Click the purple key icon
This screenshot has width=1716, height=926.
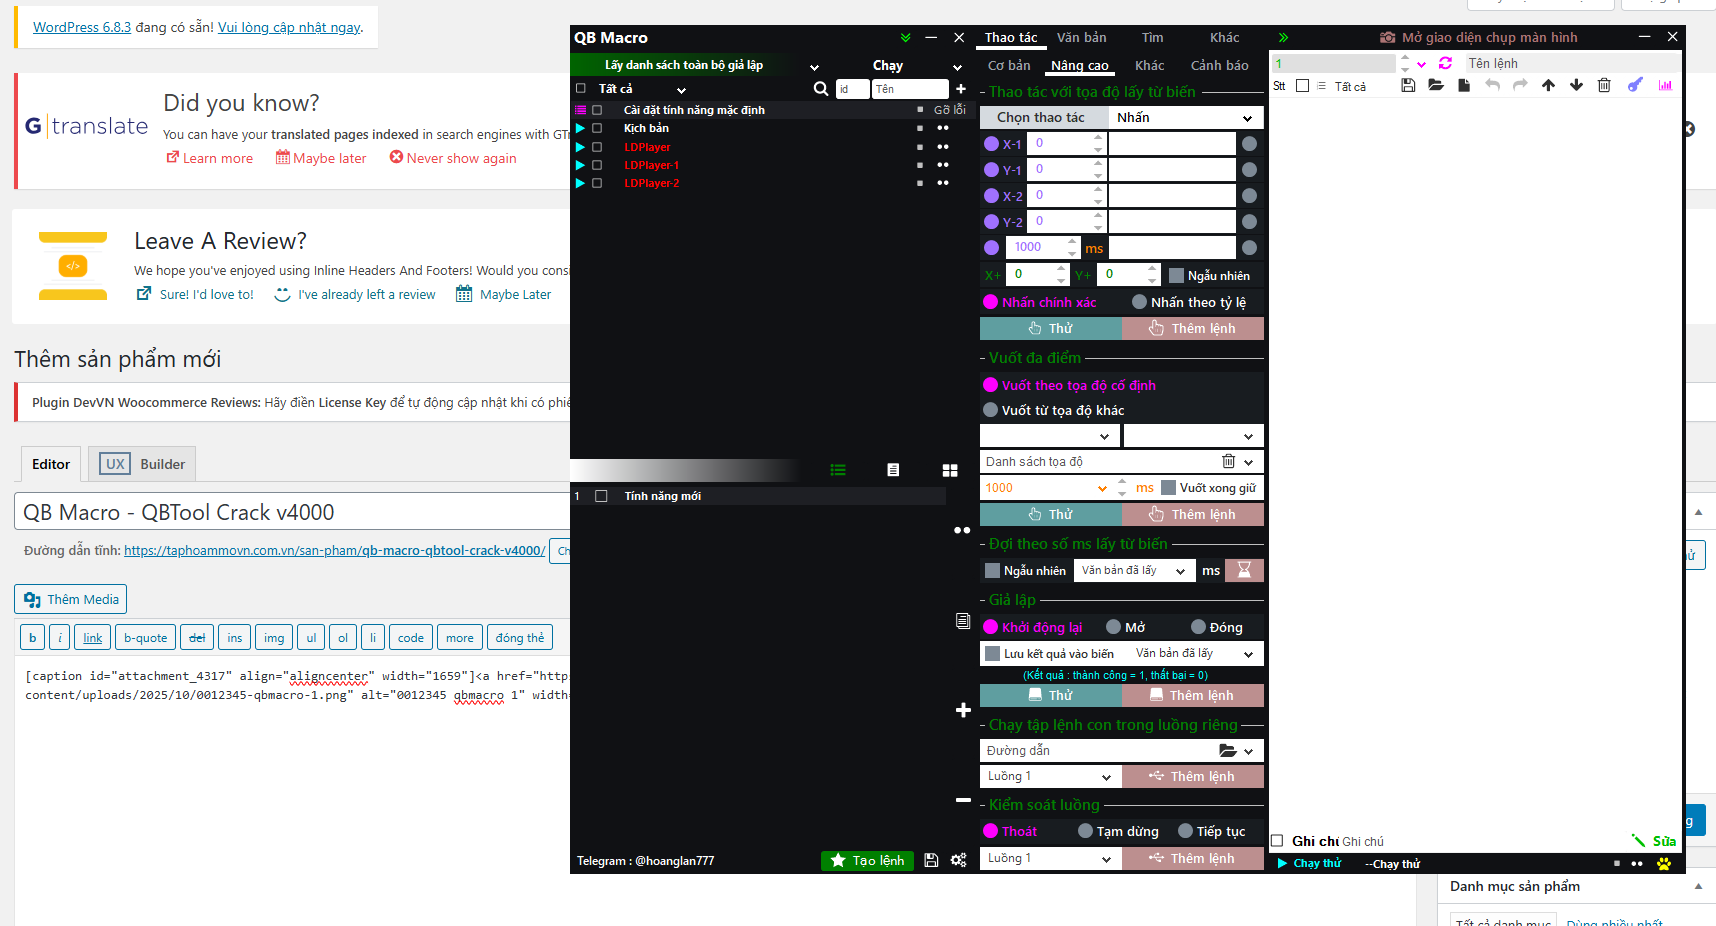coord(1635,86)
